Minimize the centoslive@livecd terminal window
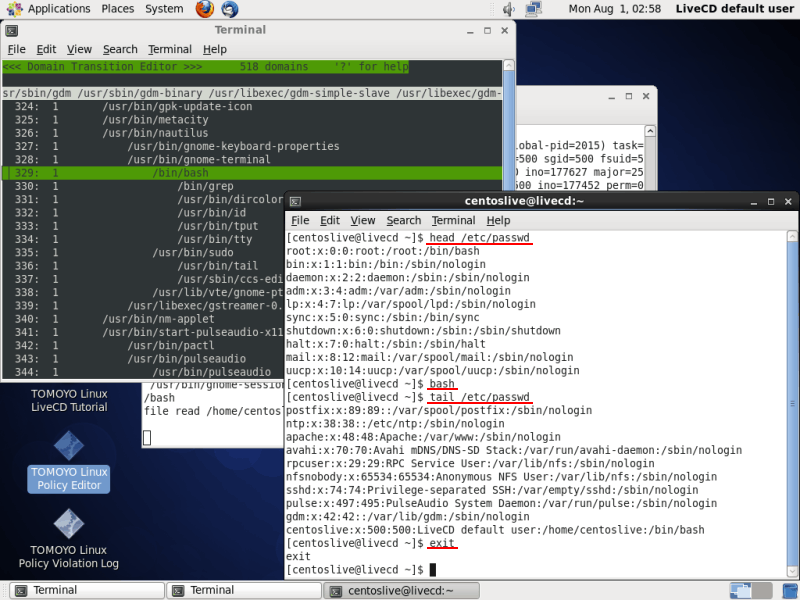800x600 pixels. pyautogui.click(x=754, y=202)
